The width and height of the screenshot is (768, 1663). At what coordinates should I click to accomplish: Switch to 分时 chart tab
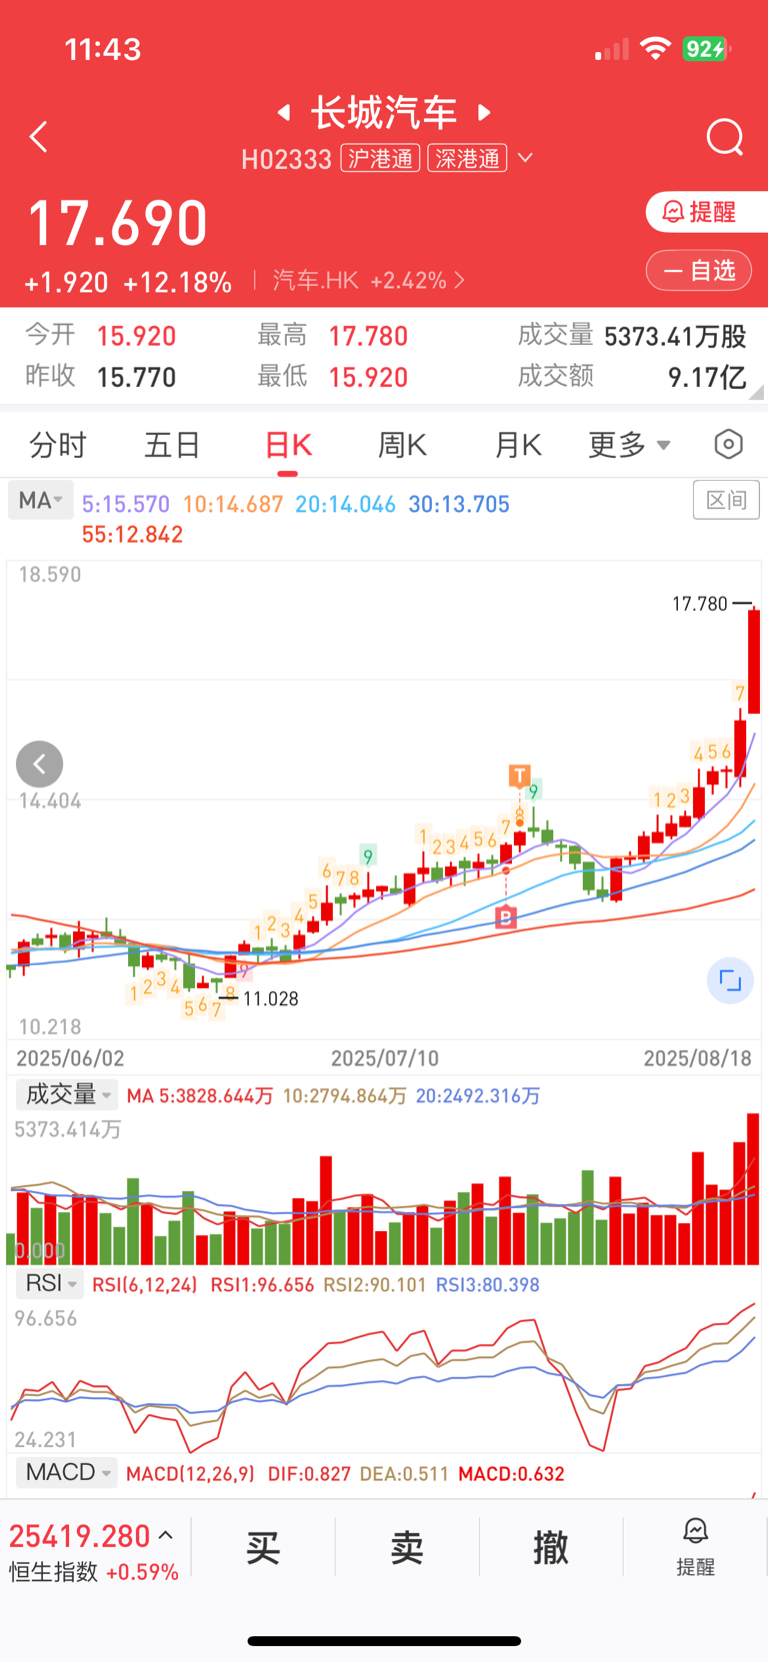pos(58,445)
